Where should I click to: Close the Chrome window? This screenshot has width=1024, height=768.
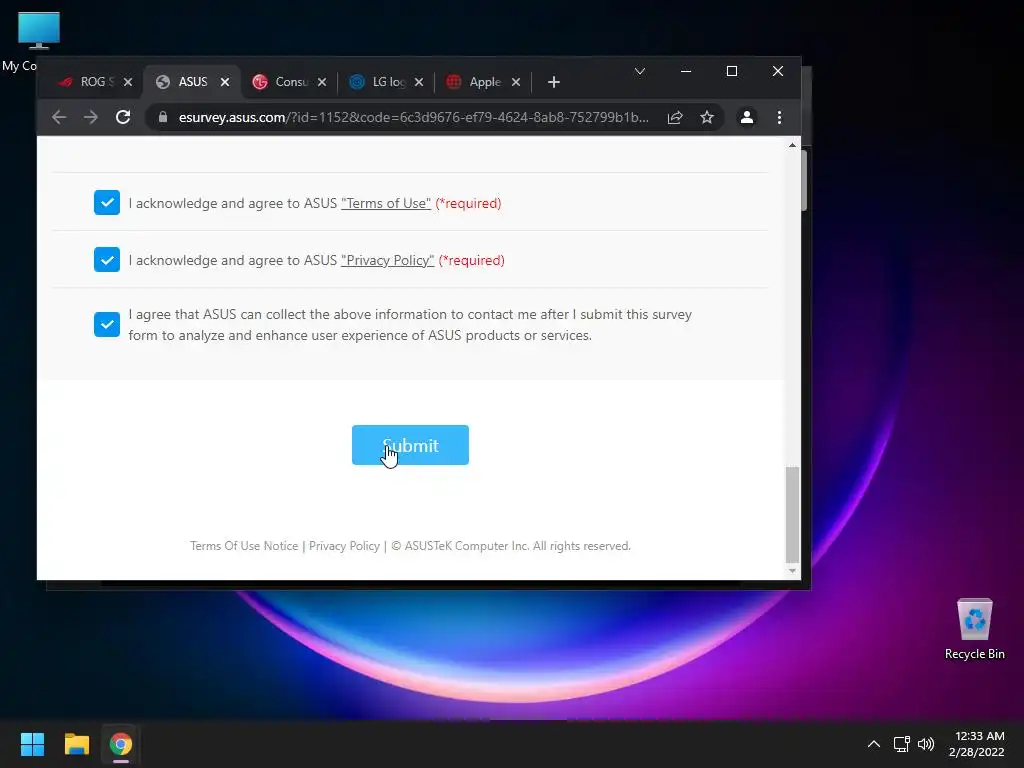click(778, 71)
